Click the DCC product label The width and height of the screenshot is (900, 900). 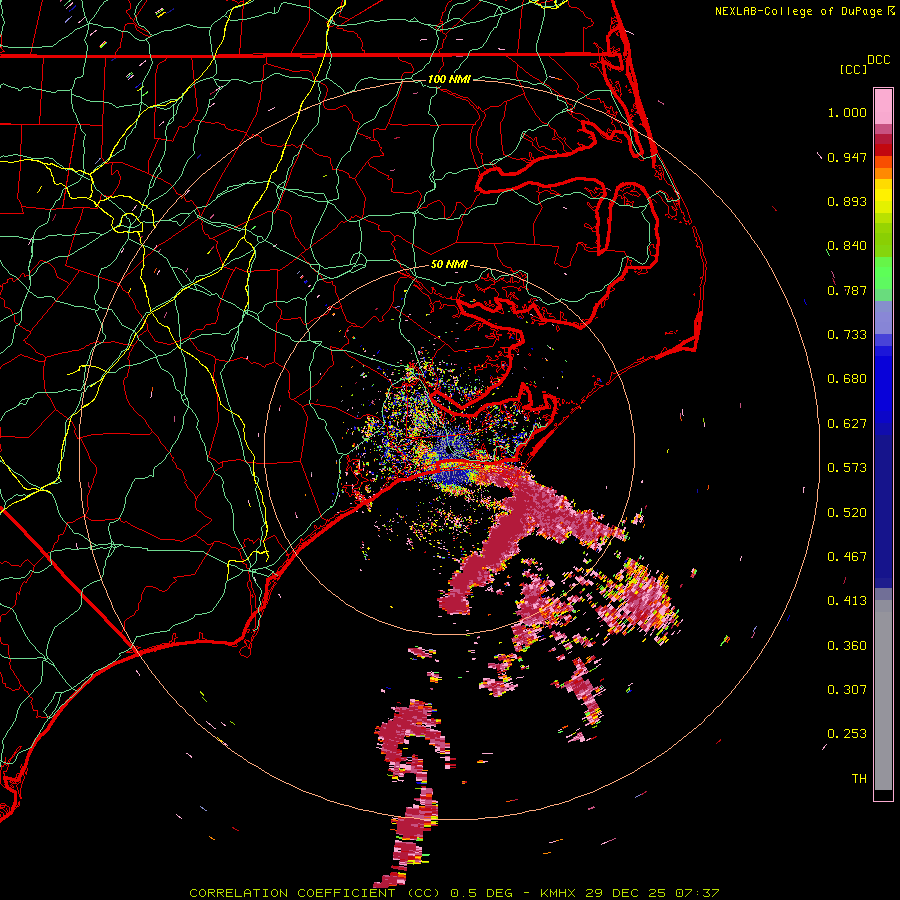coord(879,60)
